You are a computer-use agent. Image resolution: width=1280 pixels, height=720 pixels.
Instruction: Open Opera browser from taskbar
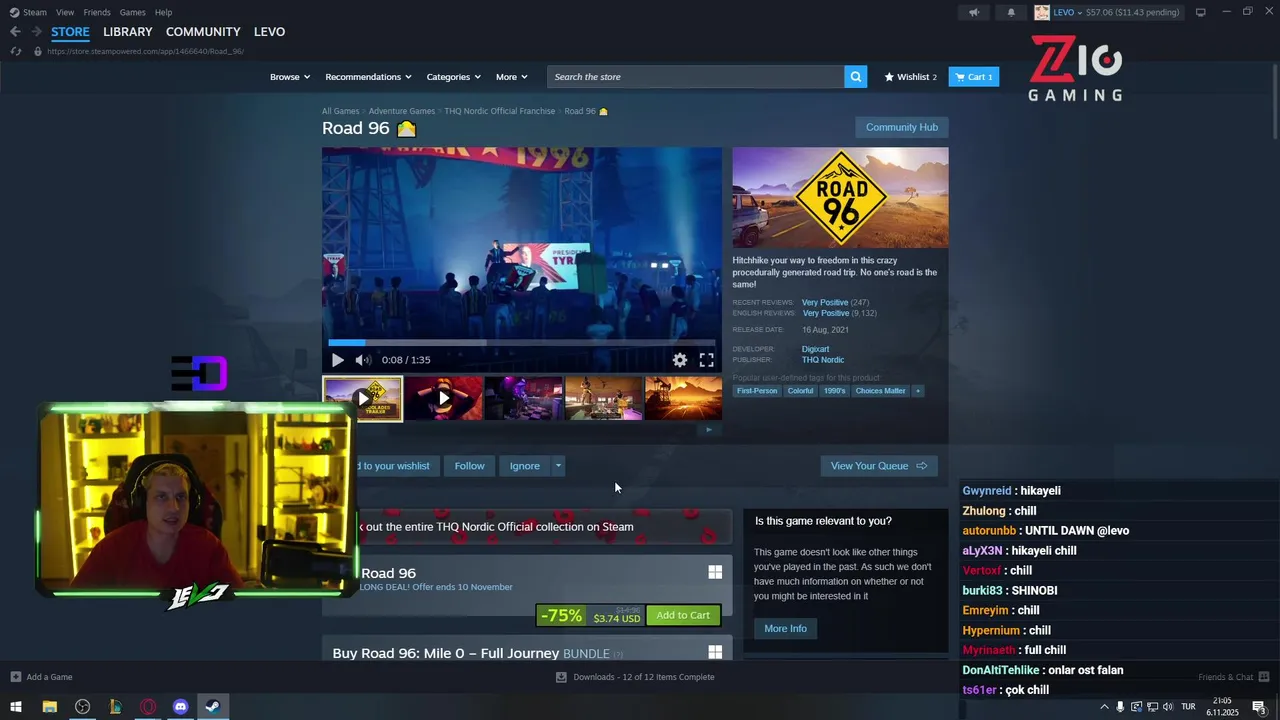[148, 707]
